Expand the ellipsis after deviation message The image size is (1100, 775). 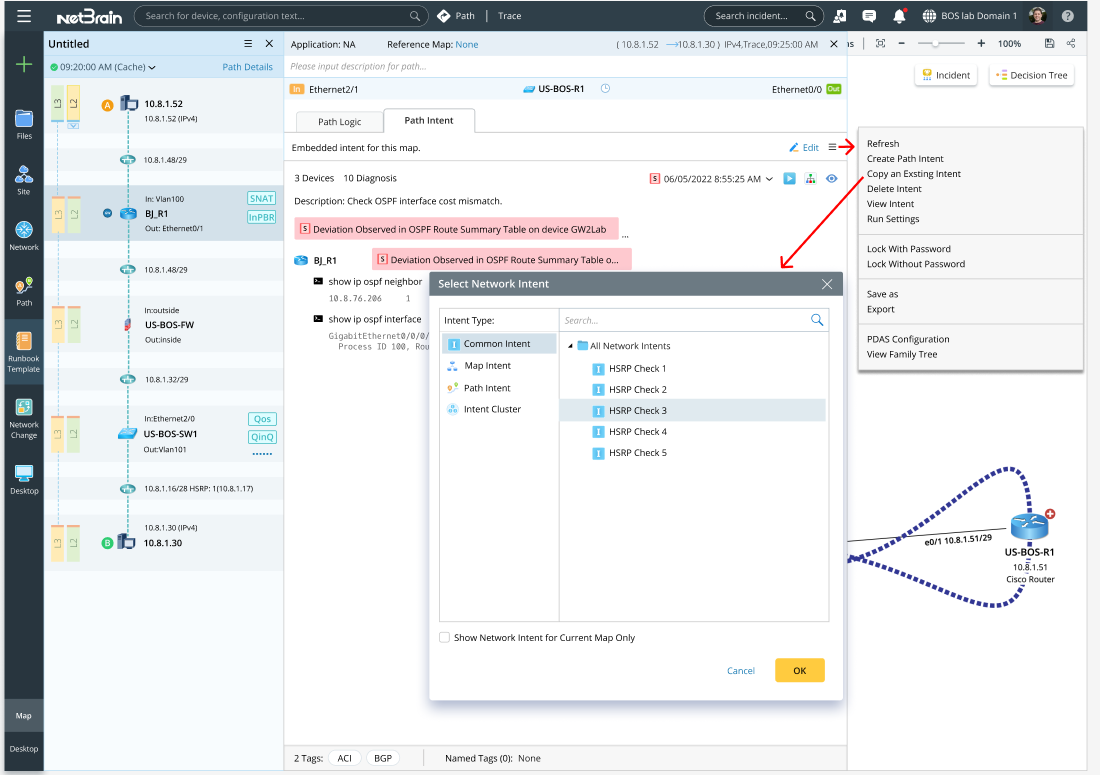(x=625, y=236)
